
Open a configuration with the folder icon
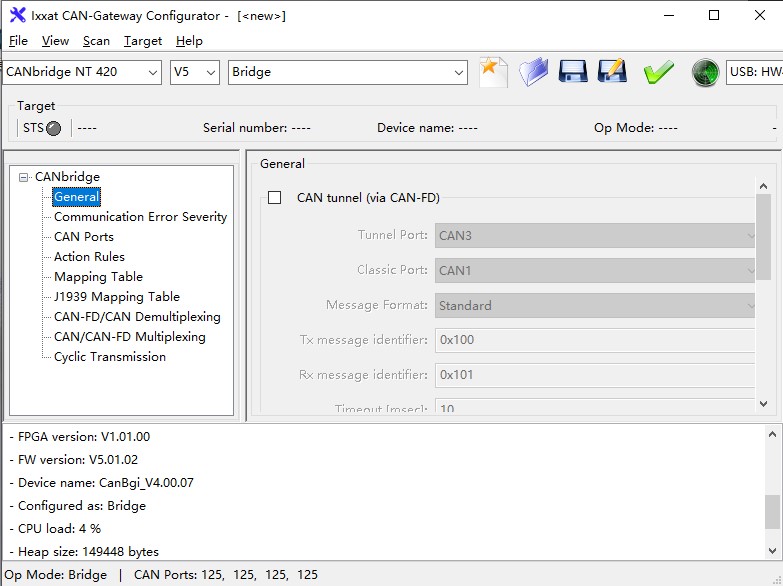[x=533, y=72]
